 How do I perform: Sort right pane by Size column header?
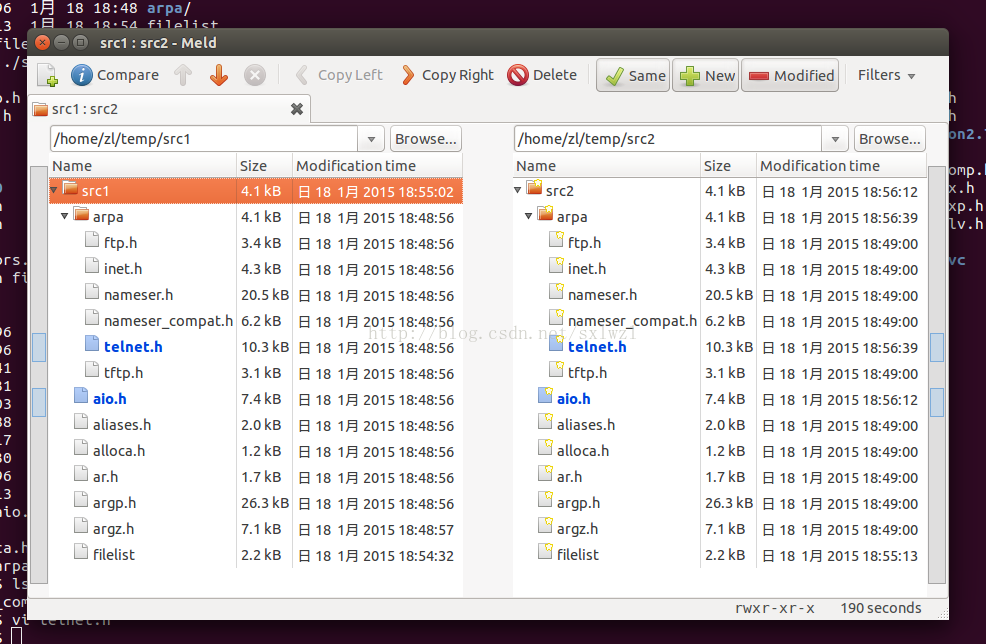[728, 166]
